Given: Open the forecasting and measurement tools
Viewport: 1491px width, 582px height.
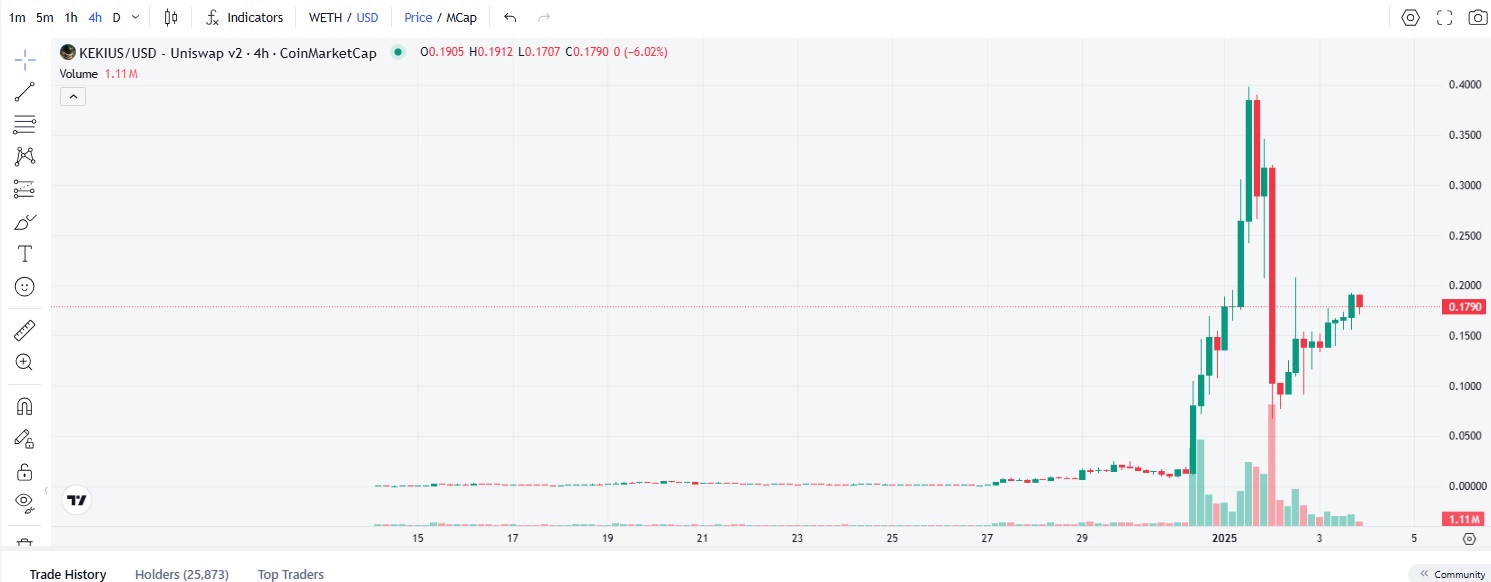Looking at the screenshot, I should click(x=25, y=189).
